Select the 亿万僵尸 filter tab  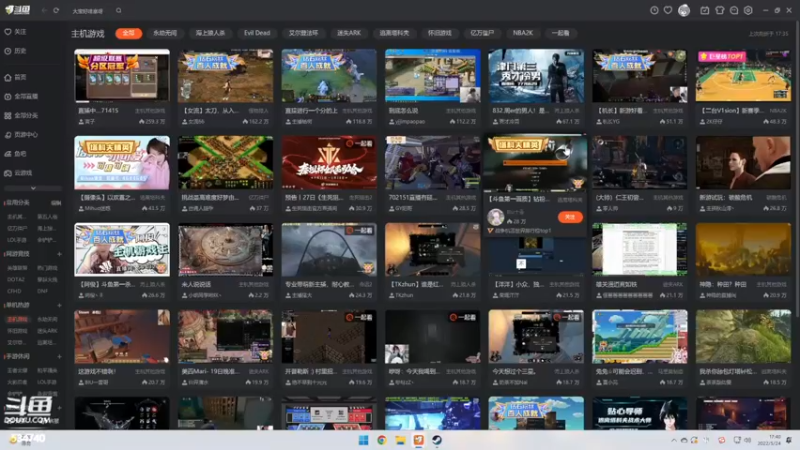point(482,33)
